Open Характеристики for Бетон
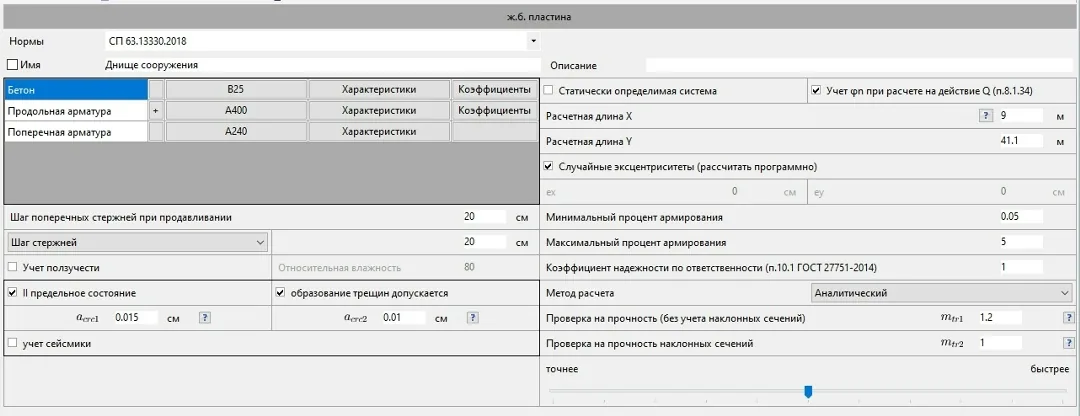This screenshot has height=416, width=1080. click(x=379, y=90)
